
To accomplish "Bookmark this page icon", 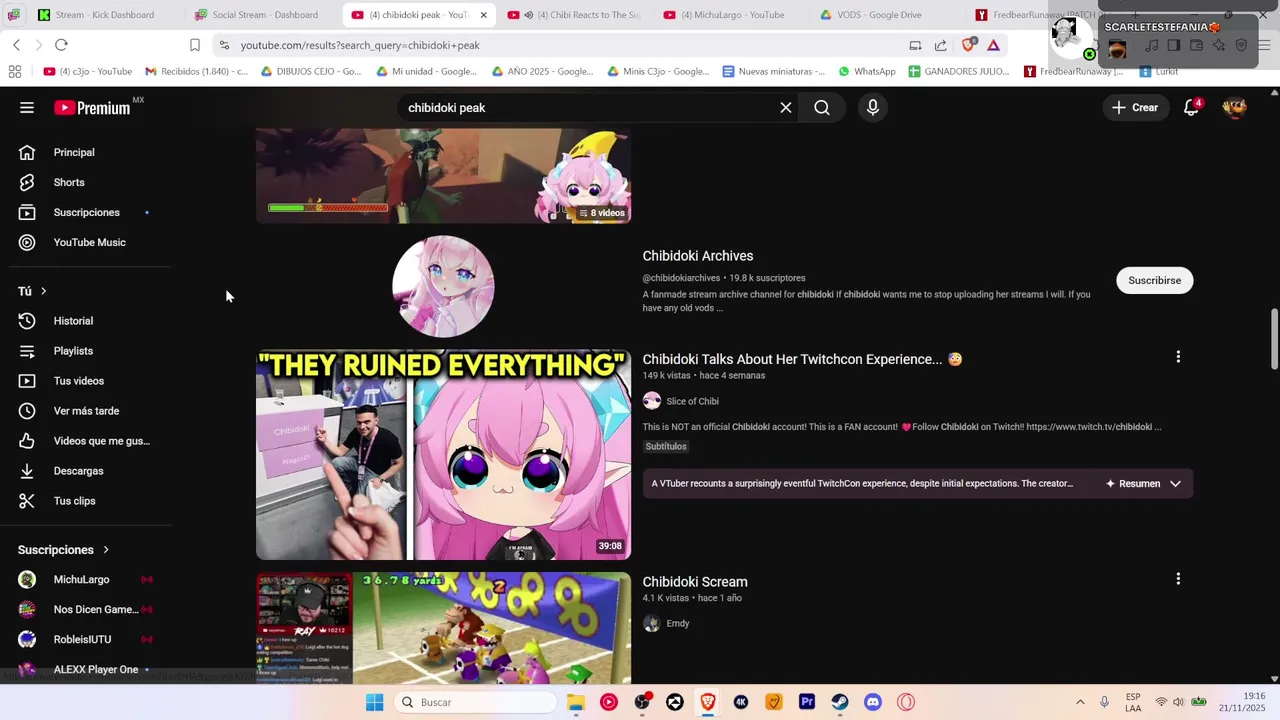I will [x=195, y=45].
